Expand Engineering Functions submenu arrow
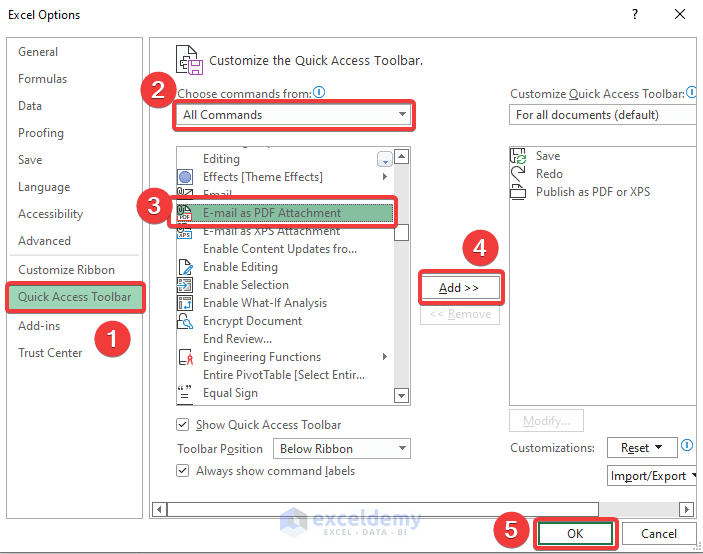 point(385,357)
